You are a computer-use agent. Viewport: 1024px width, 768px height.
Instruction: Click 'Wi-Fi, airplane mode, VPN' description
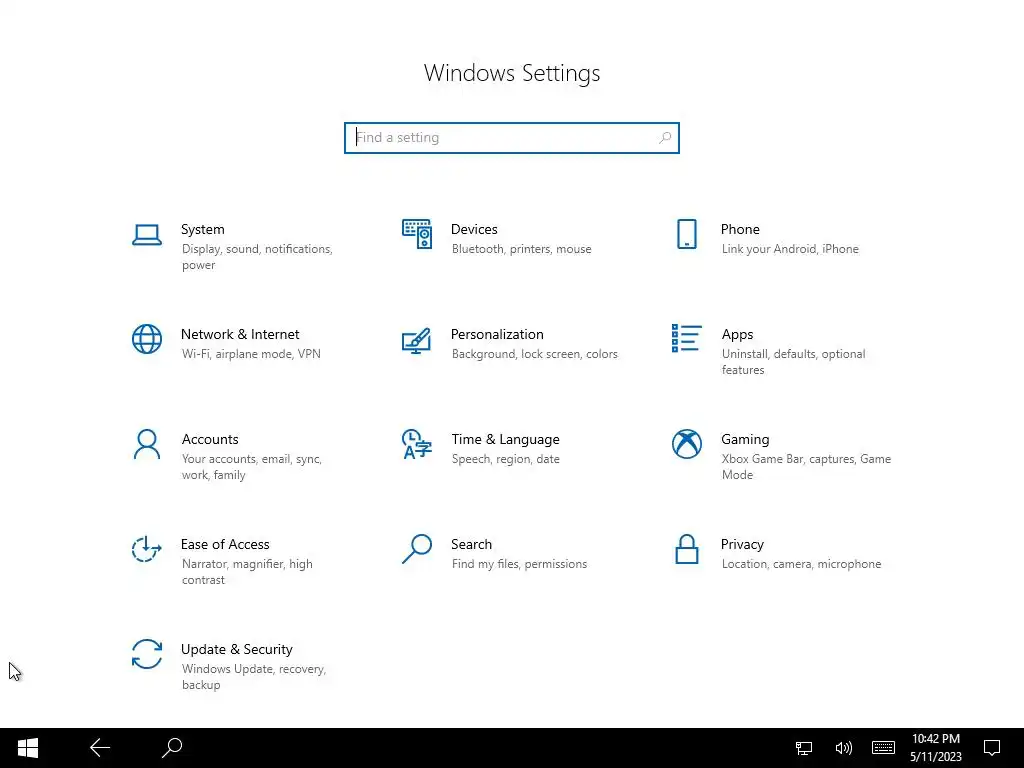(x=251, y=354)
